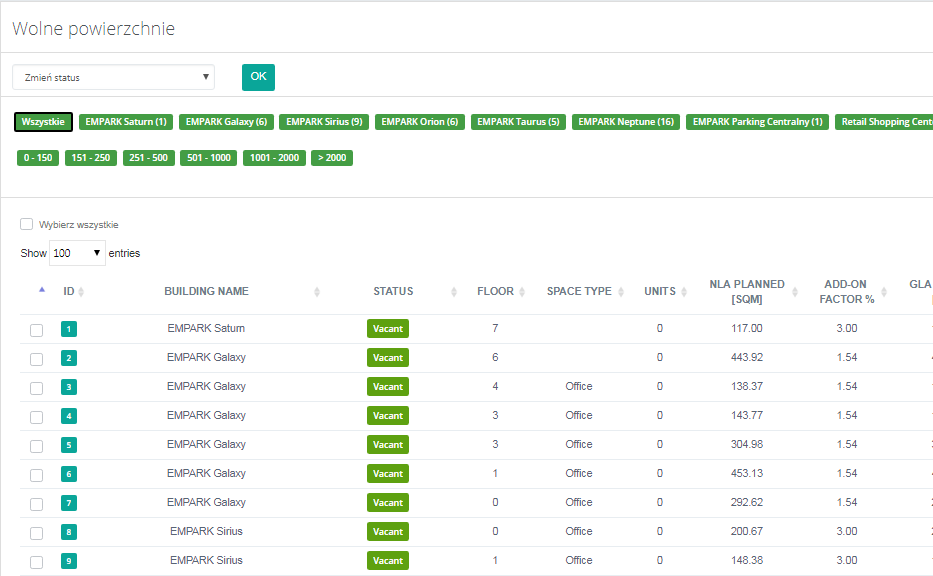Tick the checkbox for row ID 7
This screenshot has width=933, height=576.
[x=36, y=505]
